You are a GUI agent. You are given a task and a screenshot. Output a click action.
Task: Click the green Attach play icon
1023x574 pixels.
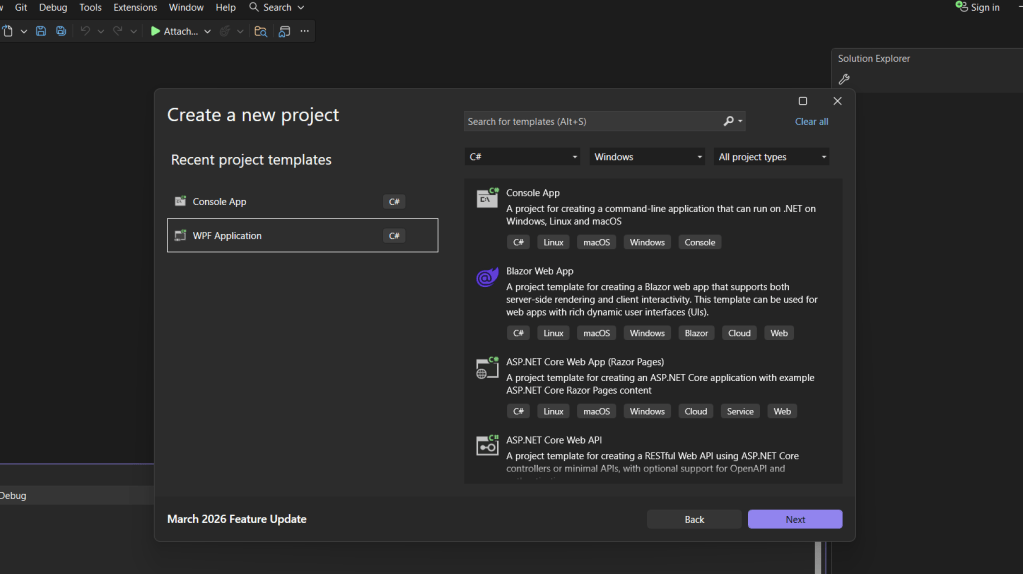(x=156, y=31)
